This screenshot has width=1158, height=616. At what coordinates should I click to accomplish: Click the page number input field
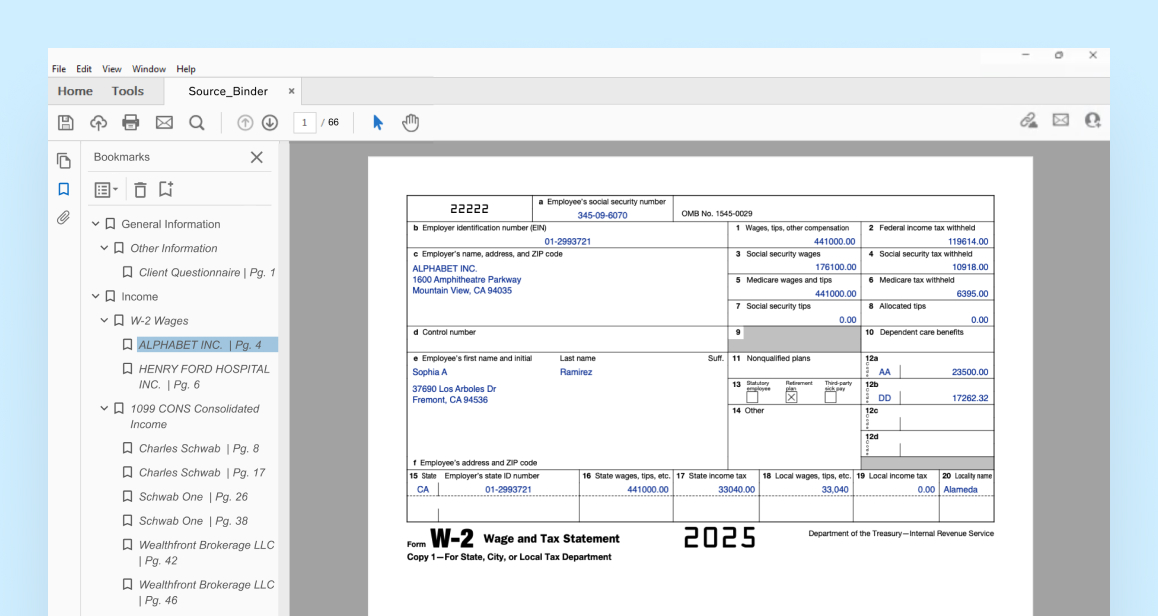click(304, 123)
